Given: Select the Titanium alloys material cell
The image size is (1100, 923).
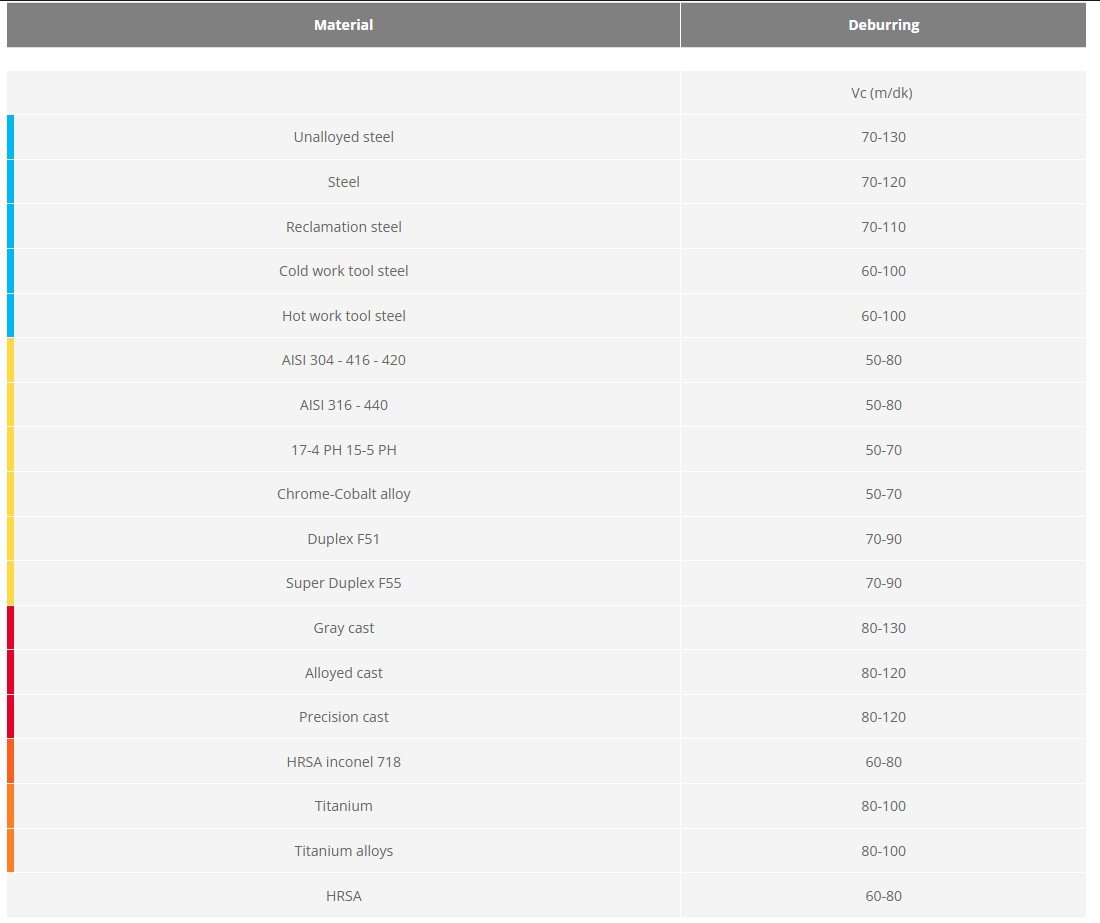Looking at the screenshot, I should click(x=343, y=851).
